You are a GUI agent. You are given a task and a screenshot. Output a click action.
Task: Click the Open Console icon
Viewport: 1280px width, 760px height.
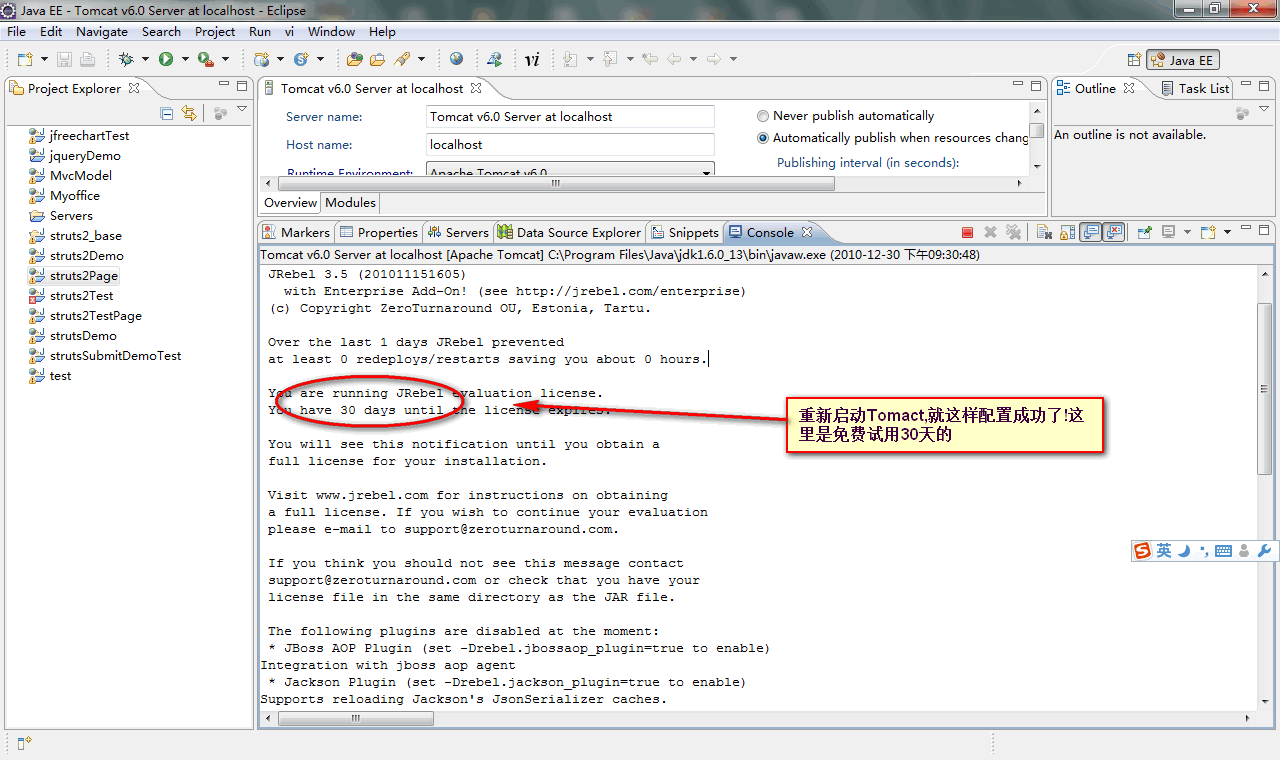coord(1208,232)
